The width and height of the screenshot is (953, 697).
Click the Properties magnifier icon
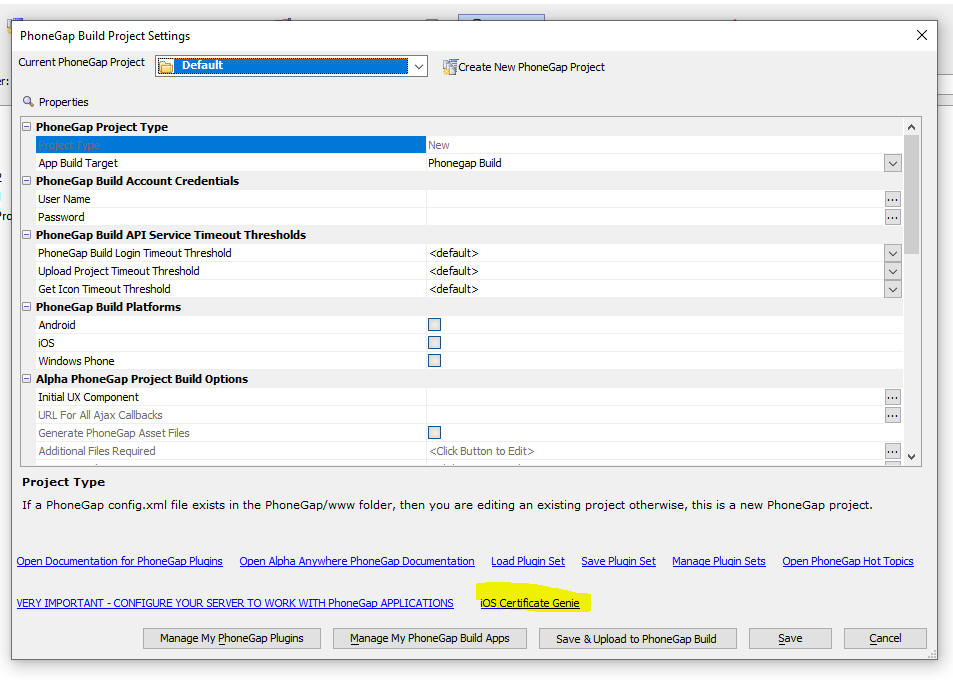pyautogui.click(x=29, y=101)
